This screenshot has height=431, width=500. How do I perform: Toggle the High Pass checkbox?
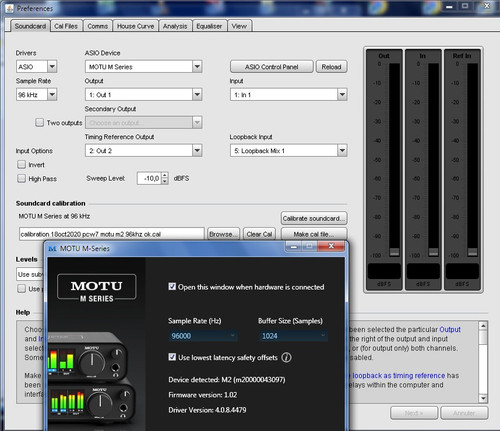(x=21, y=179)
